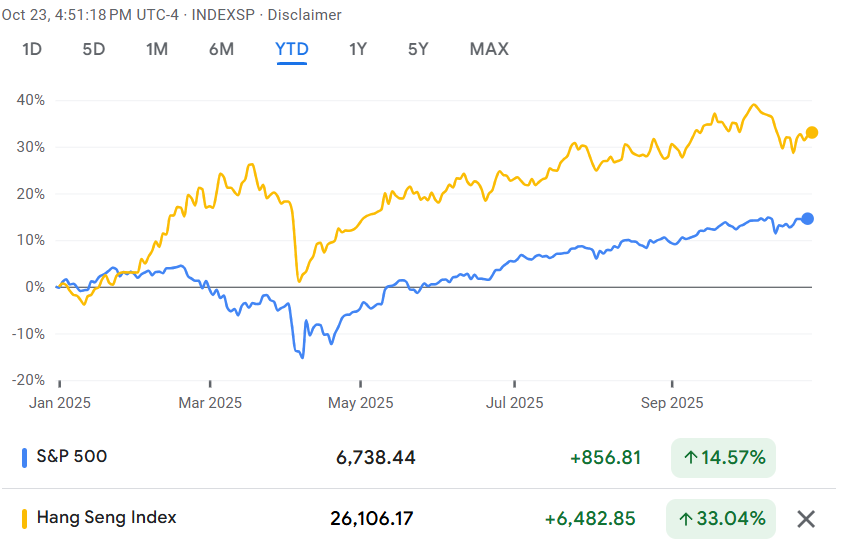This screenshot has width=847, height=549.
Task: Switch chart to 1Y range
Action: tap(358, 49)
